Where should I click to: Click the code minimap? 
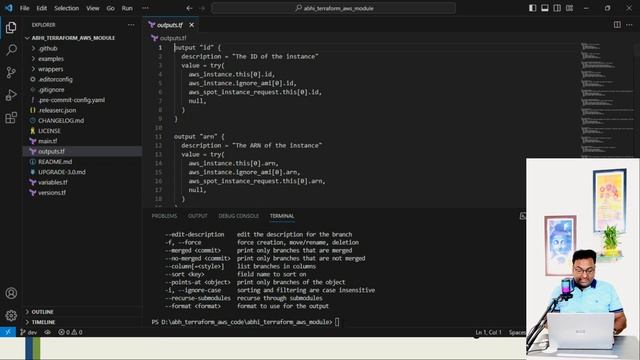point(606,100)
